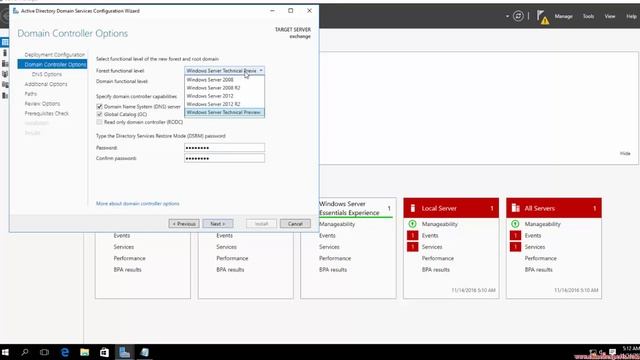Viewport: 640px width, 360px height.
Task: Click the Previous button
Action: [x=184, y=224]
